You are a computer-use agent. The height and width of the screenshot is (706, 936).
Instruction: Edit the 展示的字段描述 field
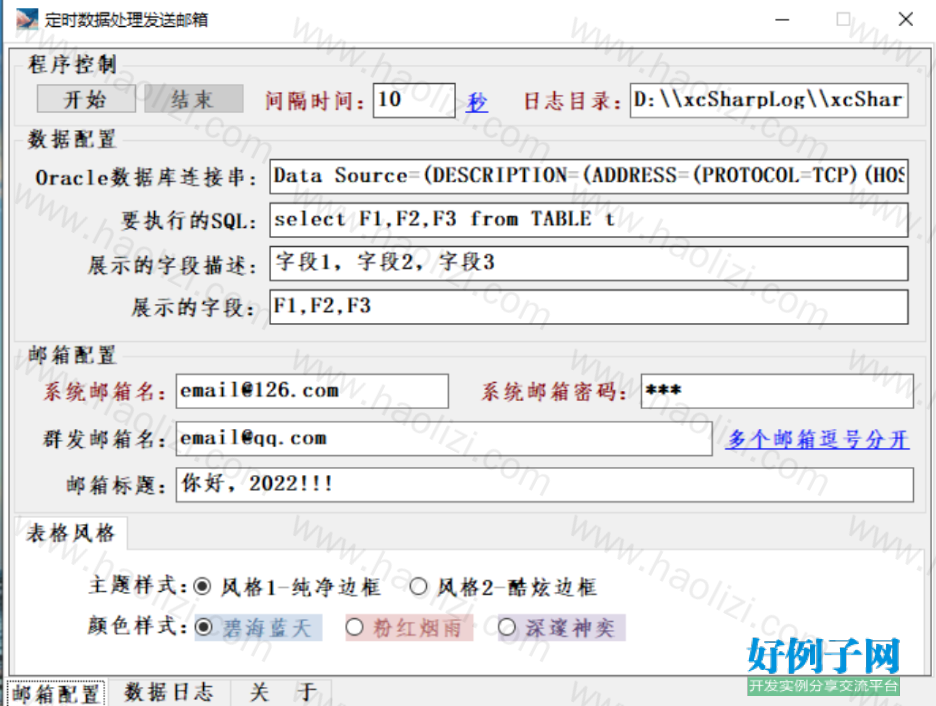pyautogui.click(x=589, y=263)
